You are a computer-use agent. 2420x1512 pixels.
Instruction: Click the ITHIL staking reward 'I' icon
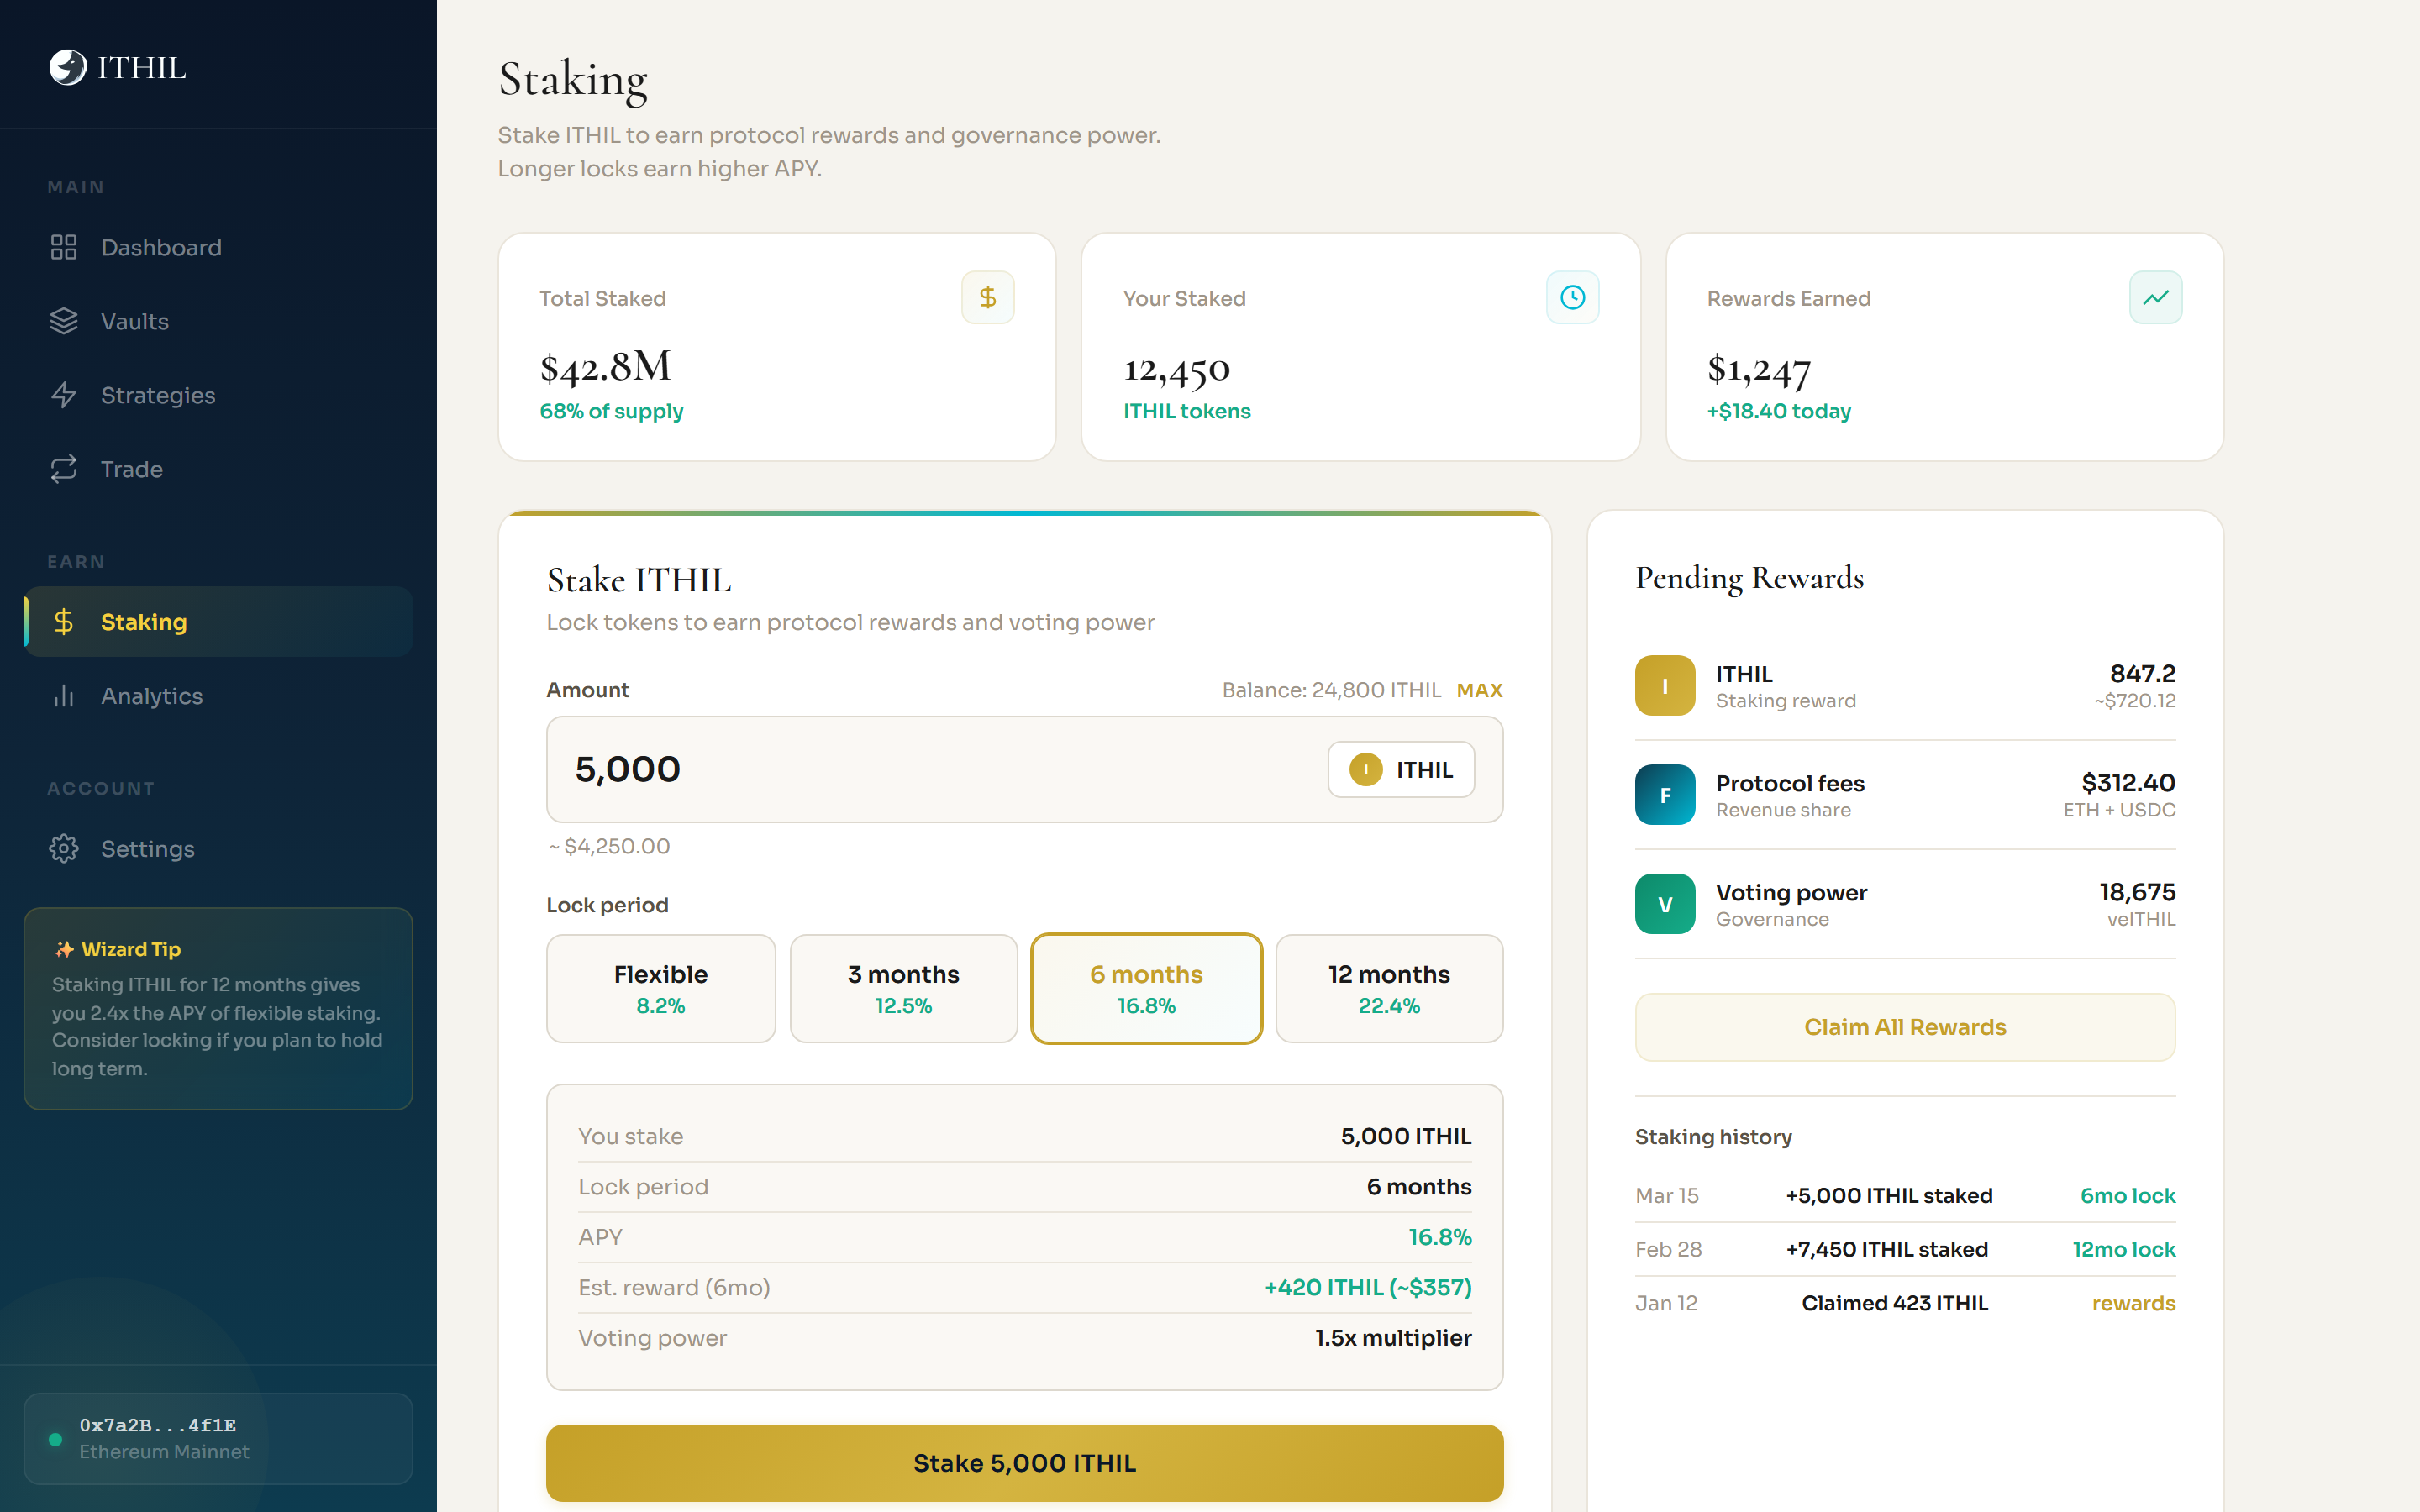coord(1665,685)
